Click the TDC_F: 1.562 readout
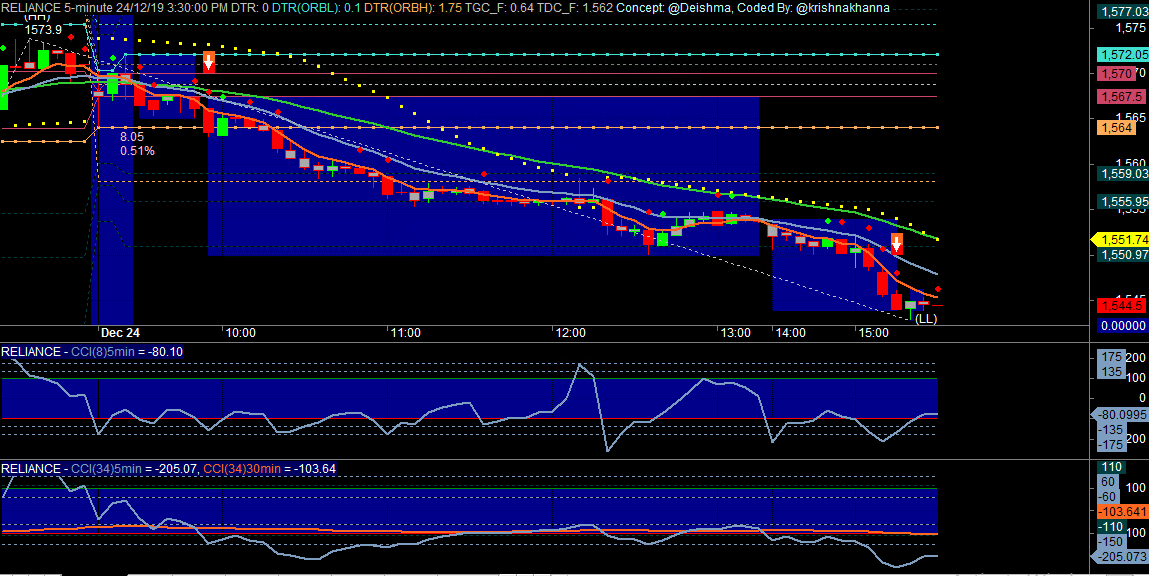Viewport: 1149px width, 576px height. 577,8
